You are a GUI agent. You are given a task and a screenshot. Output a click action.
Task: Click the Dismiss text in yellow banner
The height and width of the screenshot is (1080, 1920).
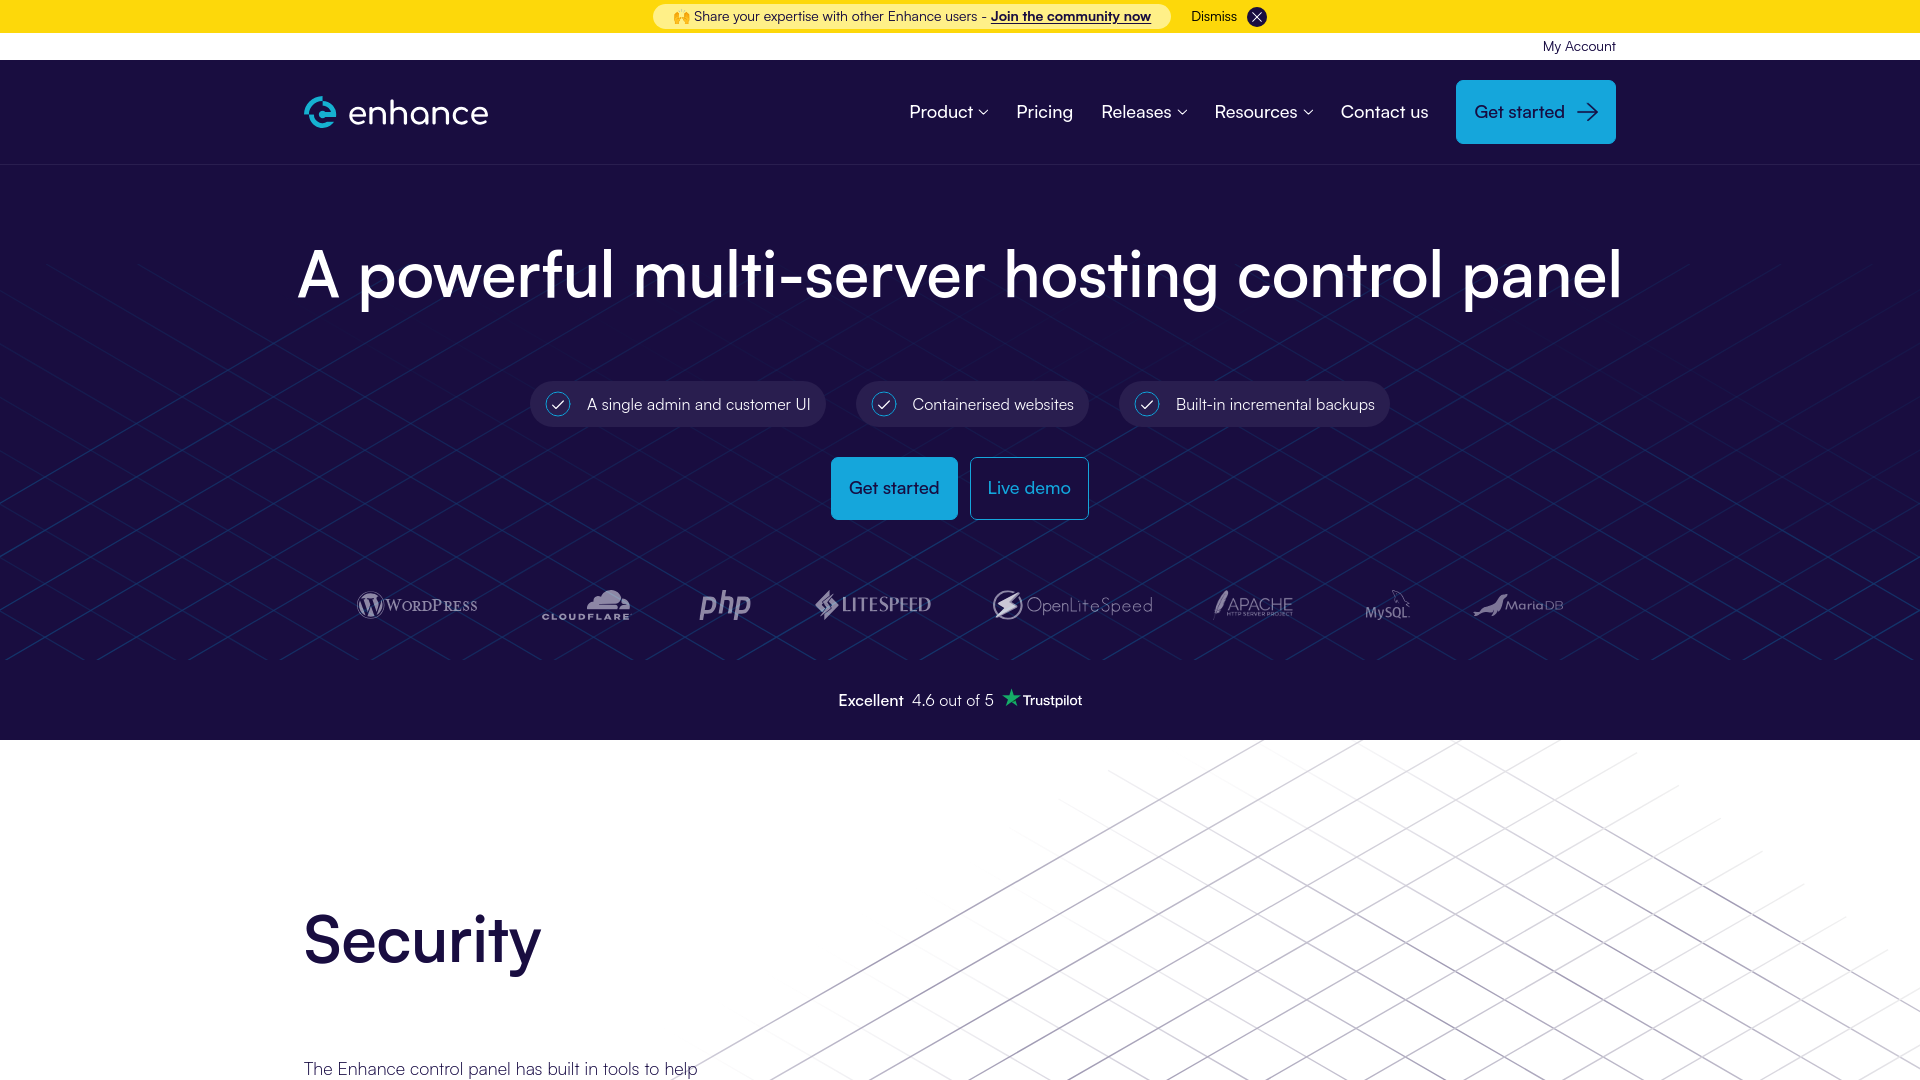tap(1213, 17)
